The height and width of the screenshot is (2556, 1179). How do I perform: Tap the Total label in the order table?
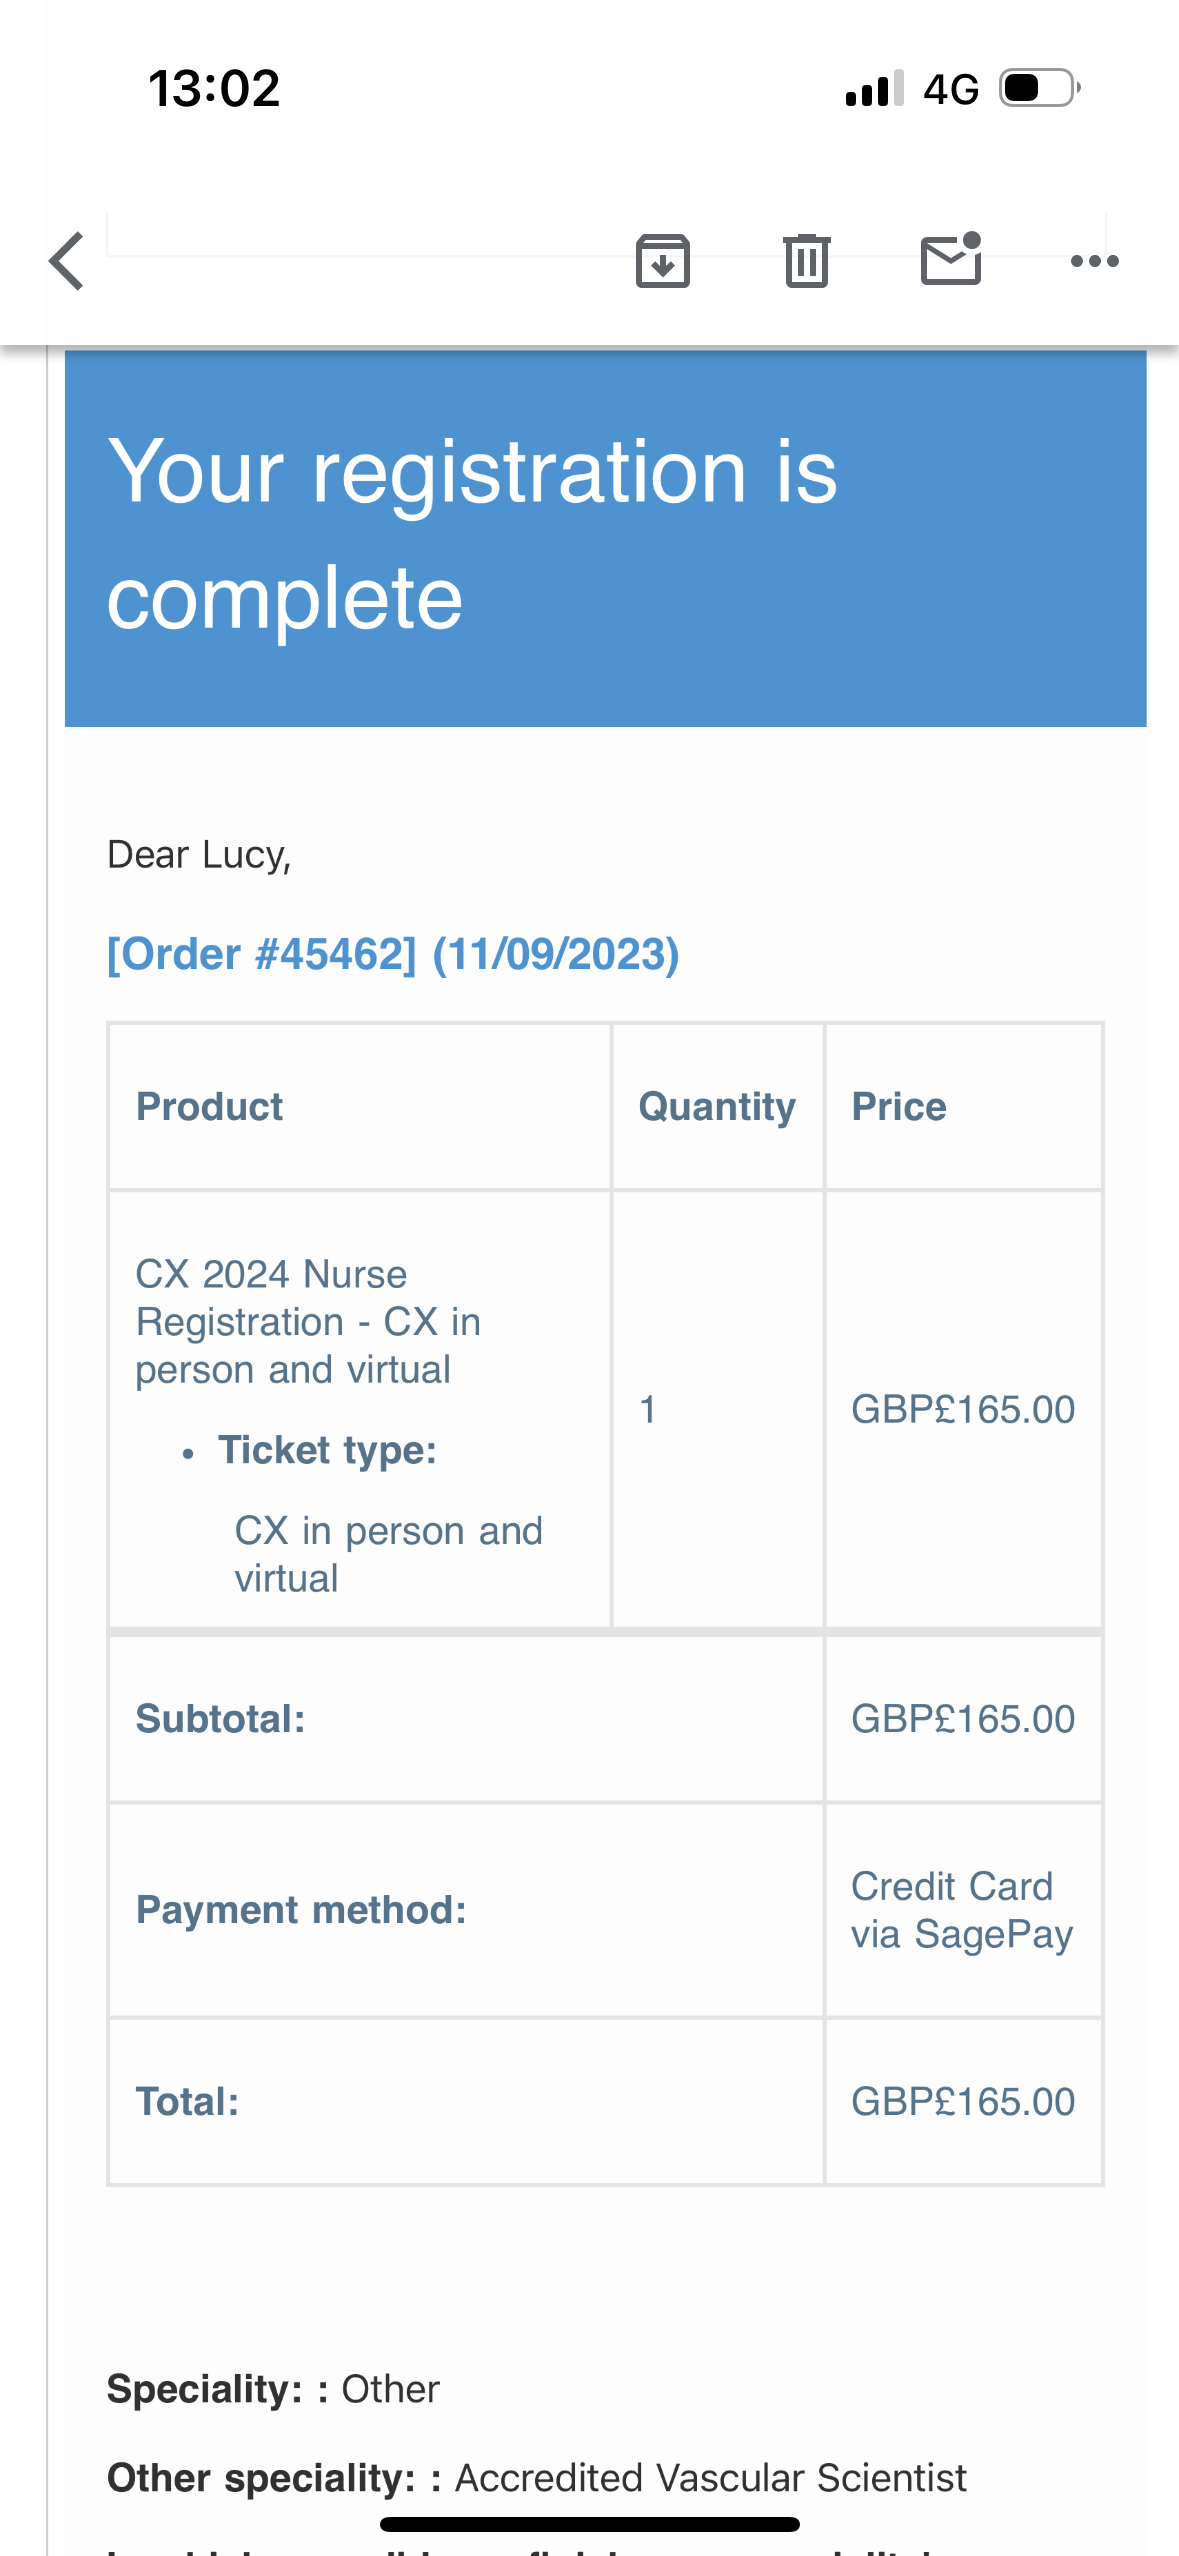coord(187,2101)
